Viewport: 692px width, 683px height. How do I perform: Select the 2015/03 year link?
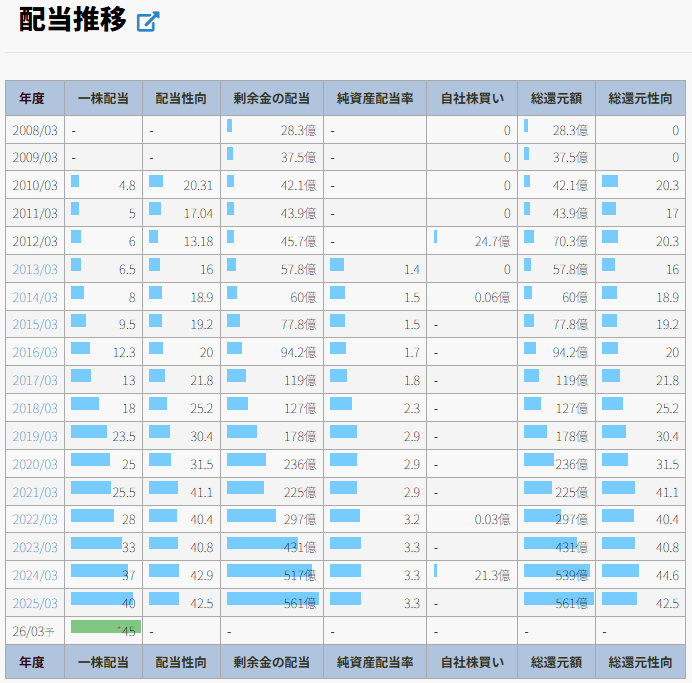click(35, 325)
